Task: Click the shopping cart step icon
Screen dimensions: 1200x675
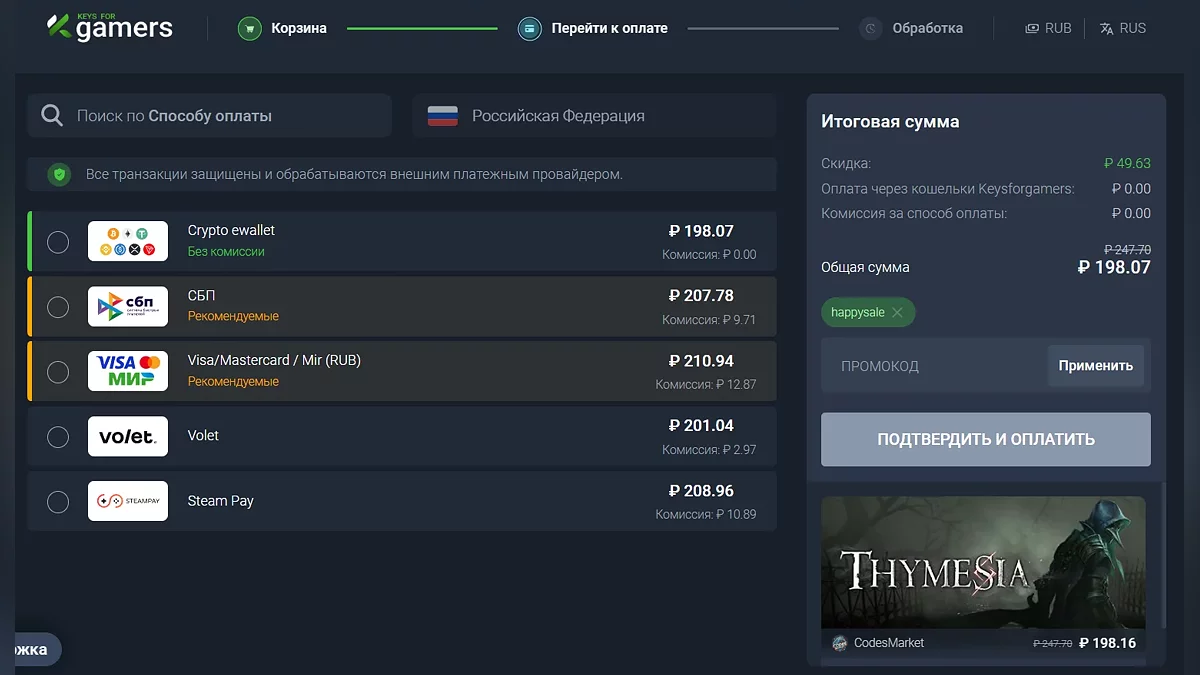Action: click(x=250, y=29)
